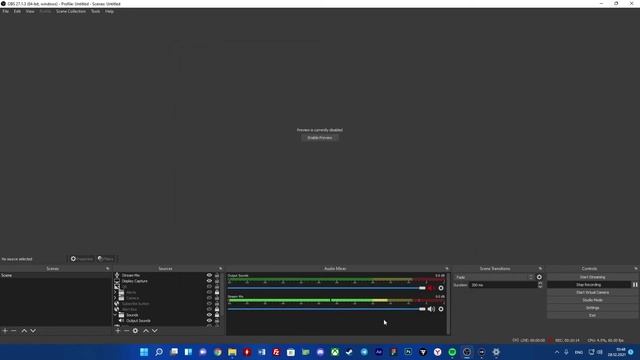Toggle lock for Output Sounds source
The height and width of the screenshot is (360, 640).
(x=217, y=320)
